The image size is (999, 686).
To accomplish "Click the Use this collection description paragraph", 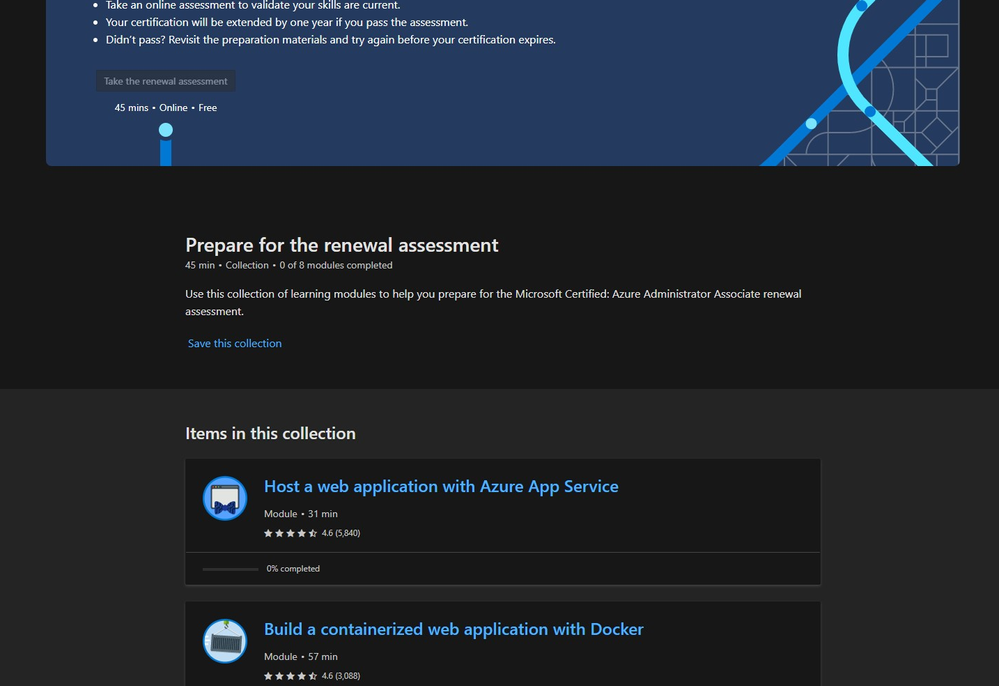I will 493,303.
